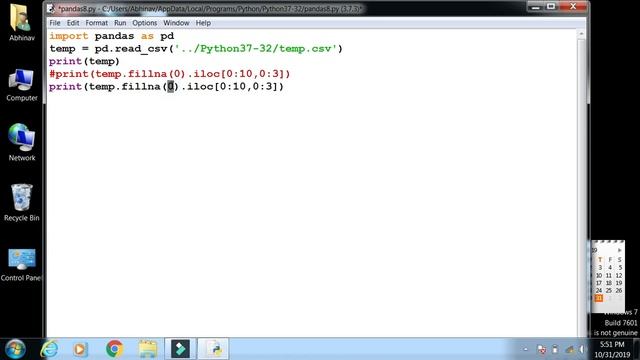This screenshot has width=640, height=360.
Task: Click highlighted 0 inside fillna parentheses
Action: pyautogui.click(x=171, y=87)
